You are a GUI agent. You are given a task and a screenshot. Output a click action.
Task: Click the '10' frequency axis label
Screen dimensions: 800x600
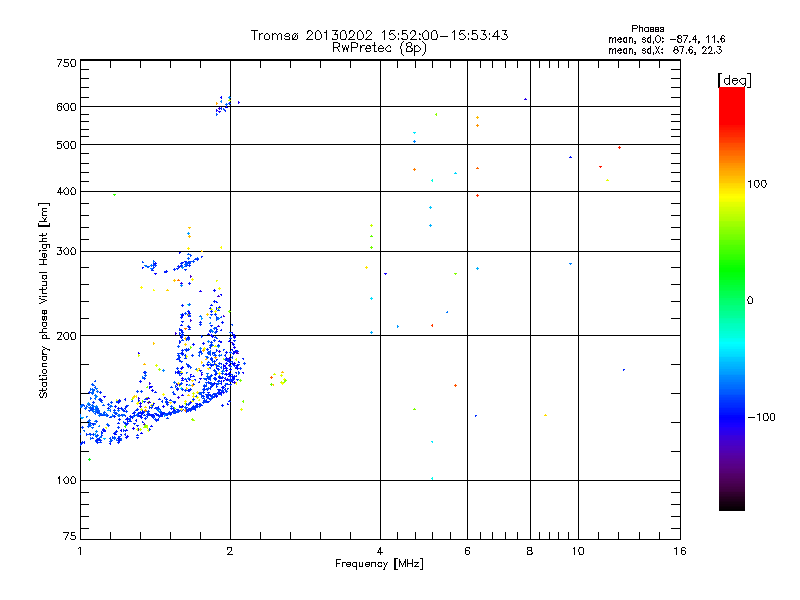tap(578, 551)
